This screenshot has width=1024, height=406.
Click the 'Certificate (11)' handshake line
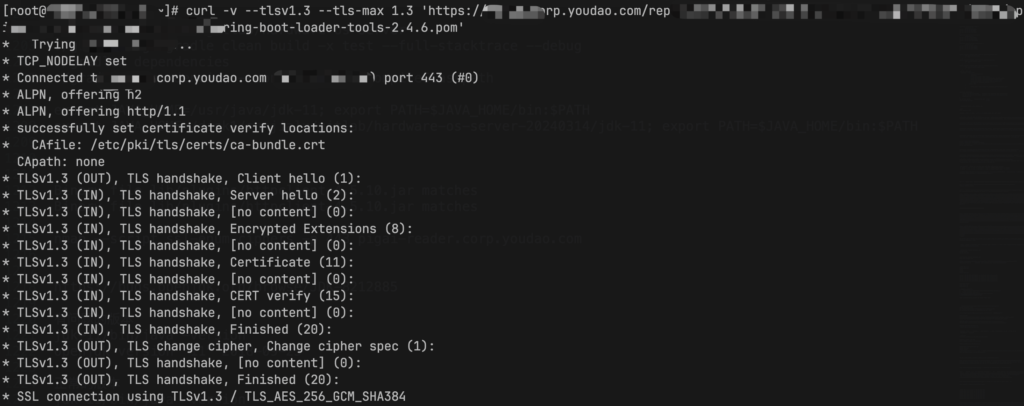tap(178, 262)
